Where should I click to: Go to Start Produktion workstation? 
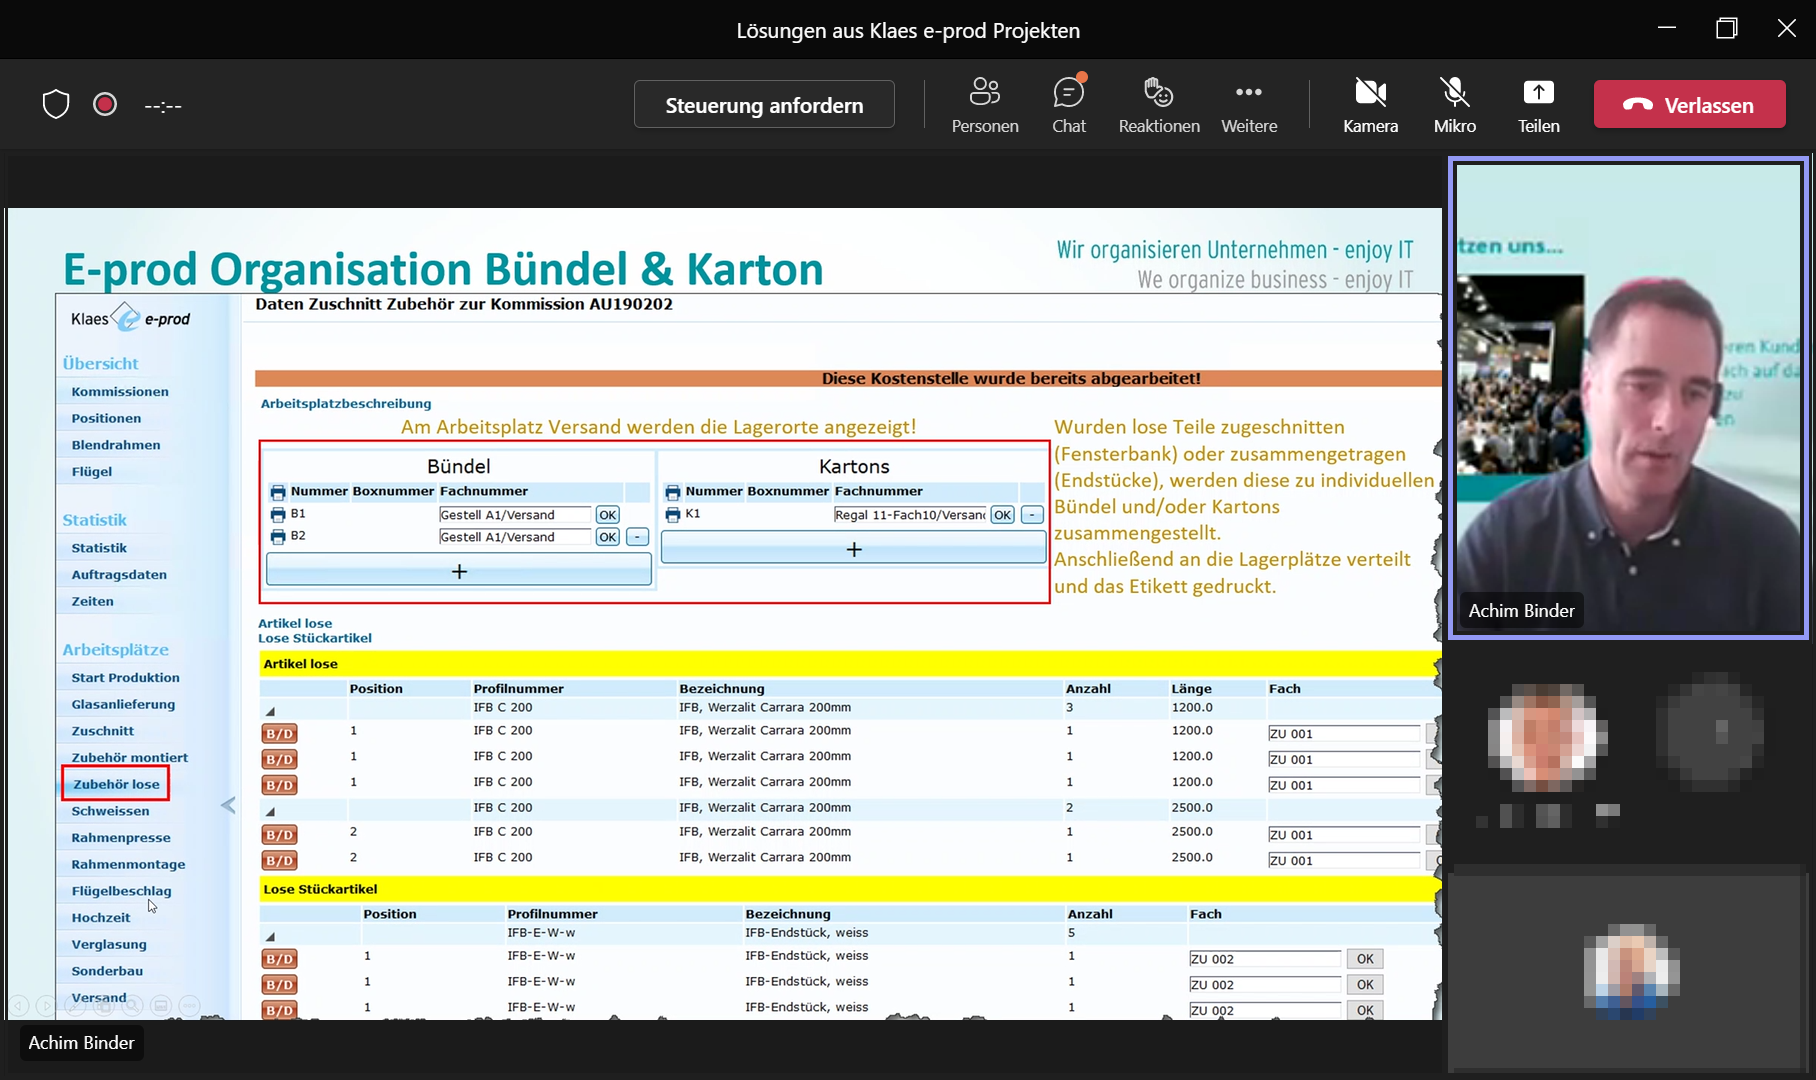point(126,678)
